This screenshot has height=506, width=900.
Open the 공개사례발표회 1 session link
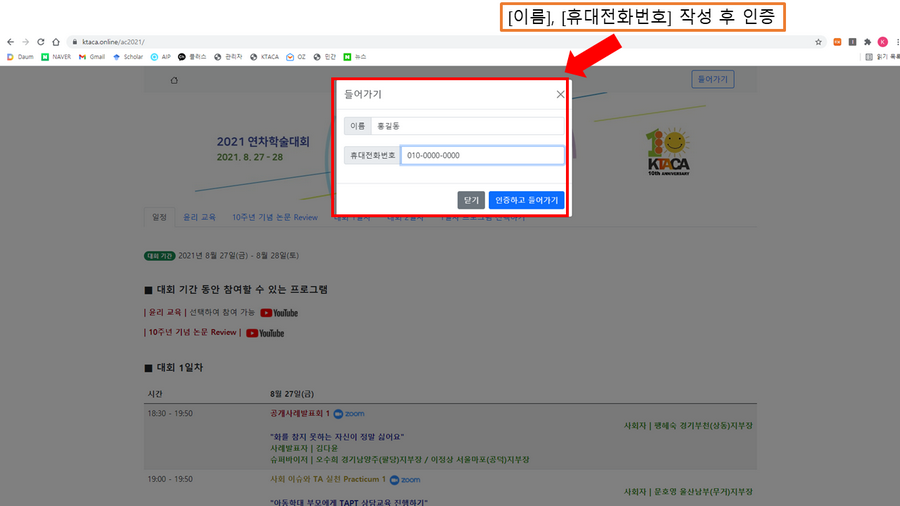(300, 413)
